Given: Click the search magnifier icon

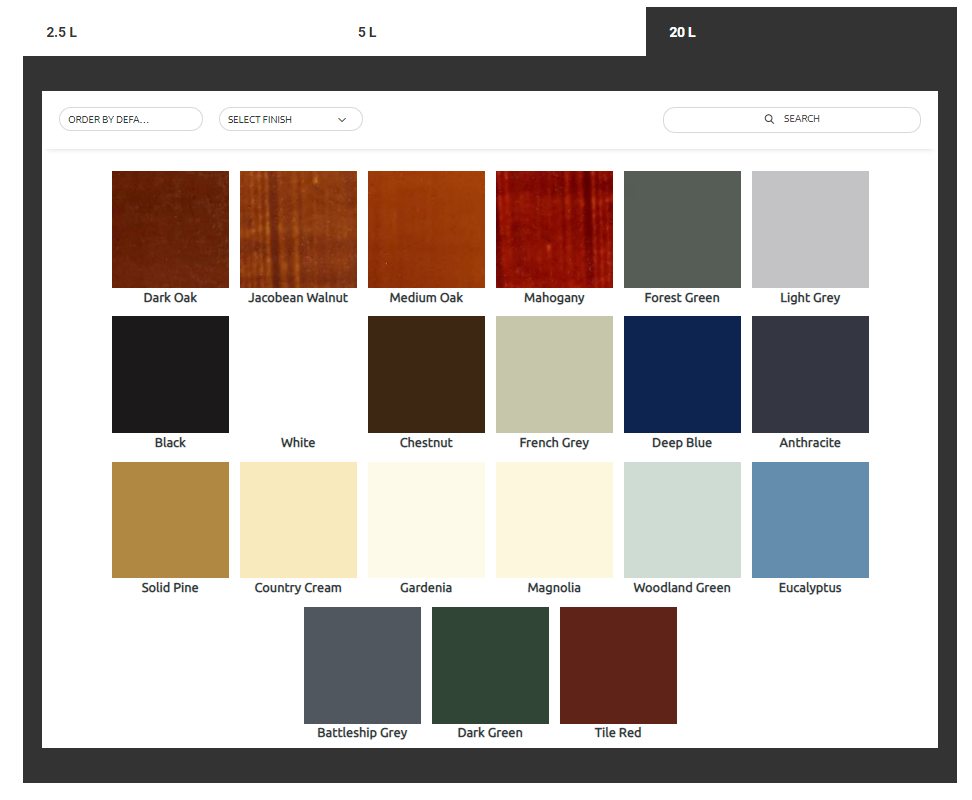Looking at the screenshot, I should point(770,119).
